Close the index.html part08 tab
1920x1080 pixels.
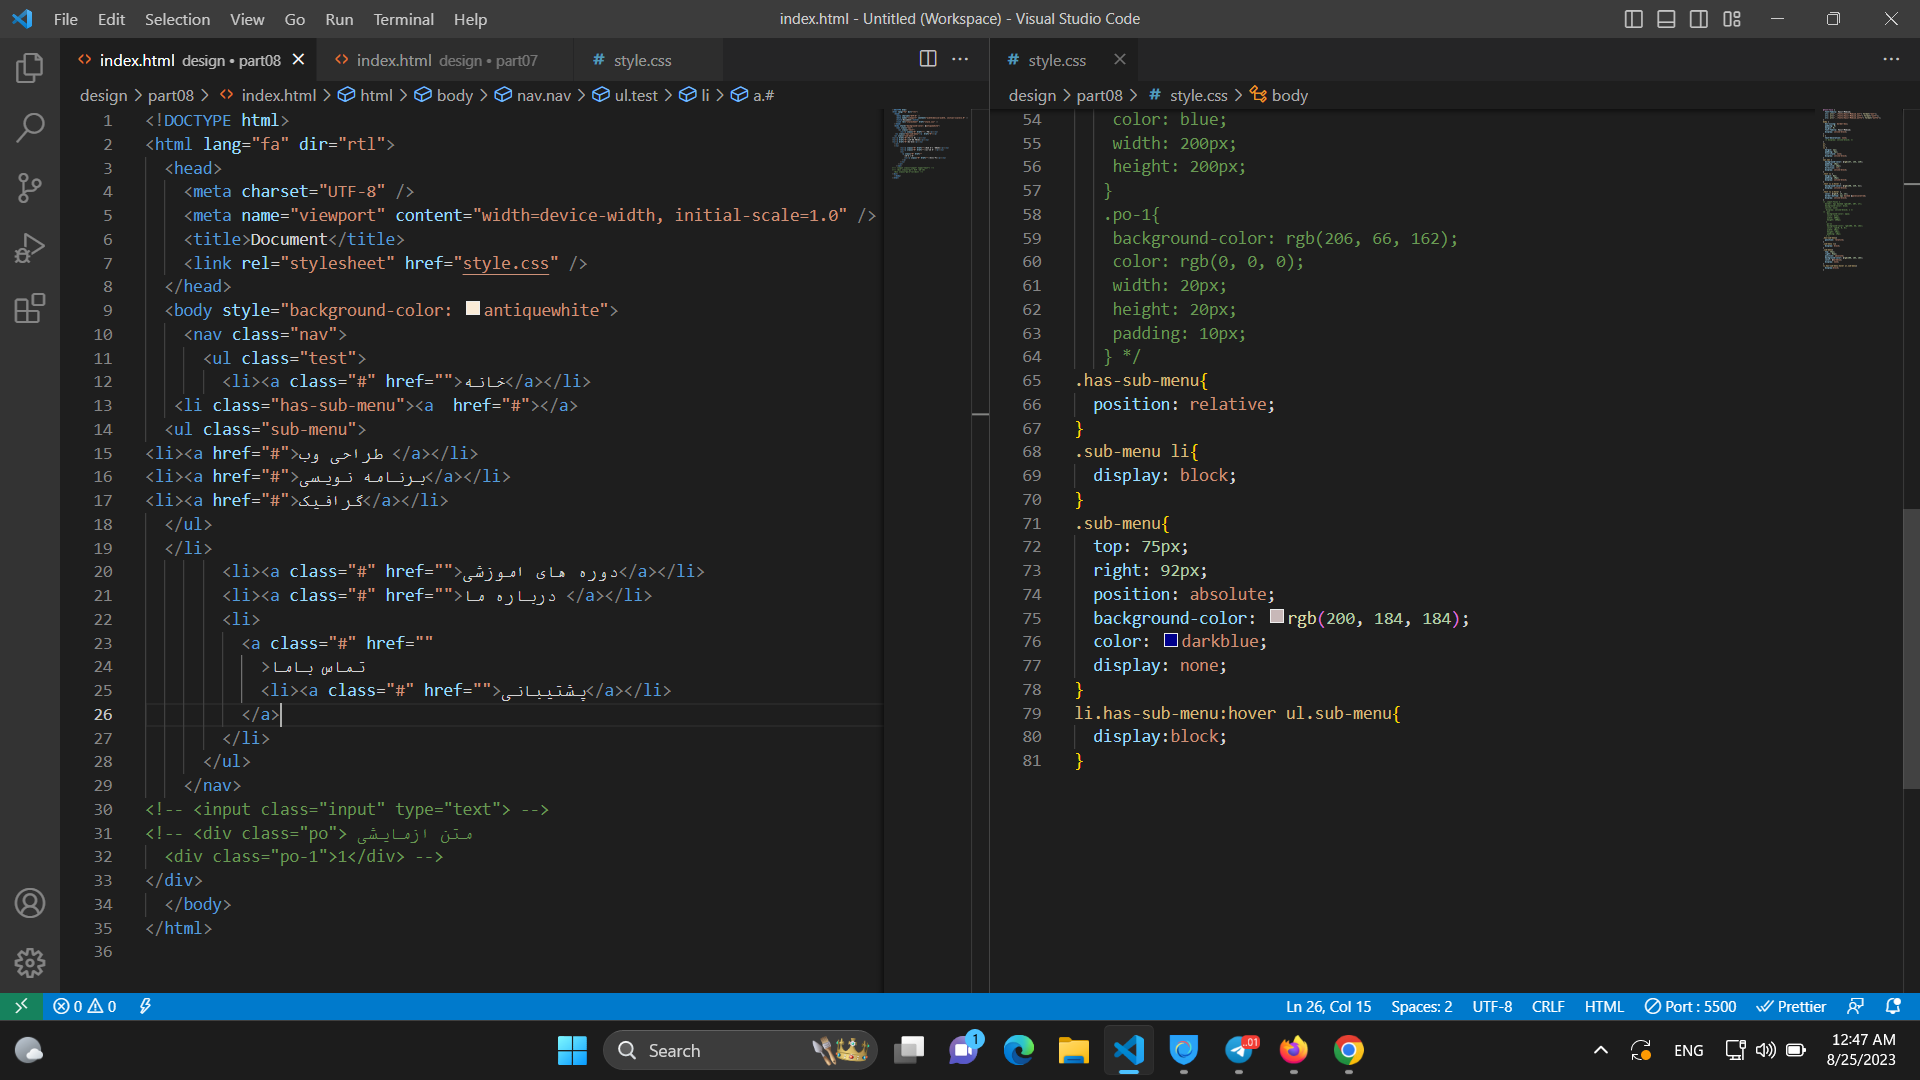click(298, 60)
